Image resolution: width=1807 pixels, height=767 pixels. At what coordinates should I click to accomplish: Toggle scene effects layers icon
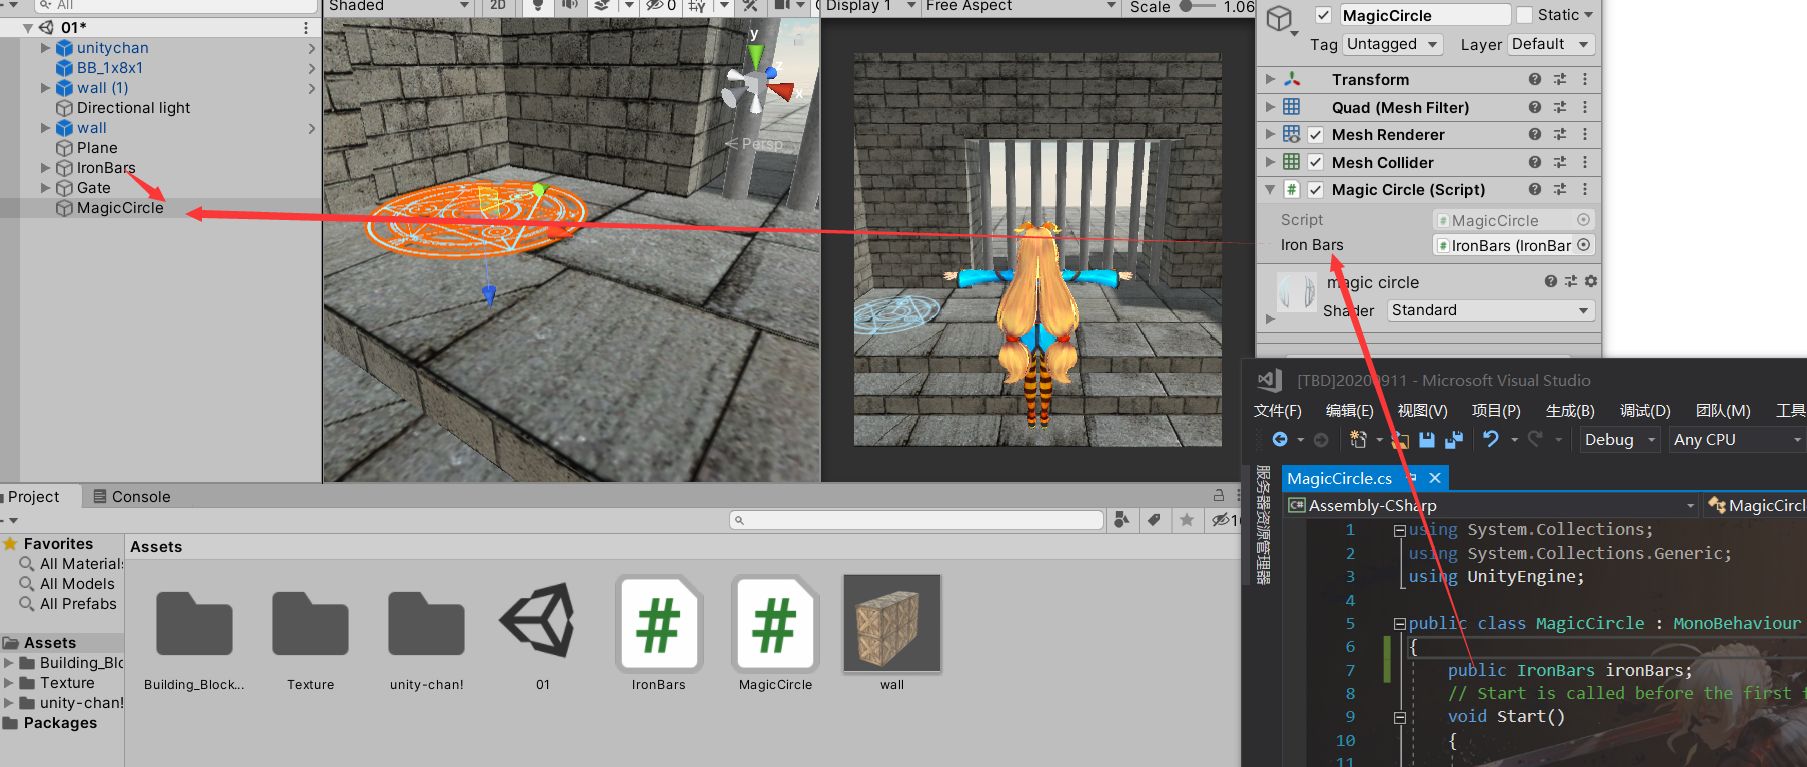tap(602, 6)
